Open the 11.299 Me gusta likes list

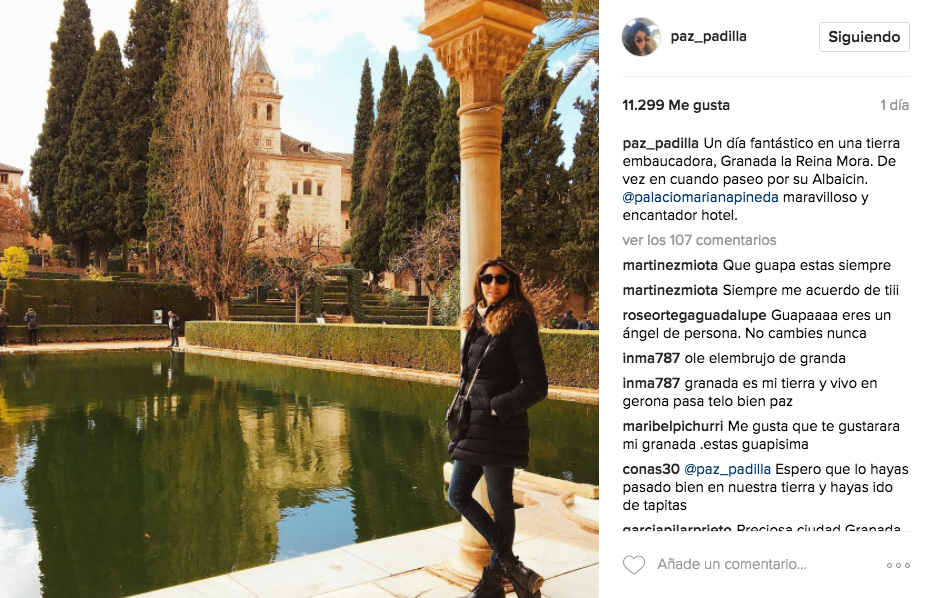click(x=676, y=105)
